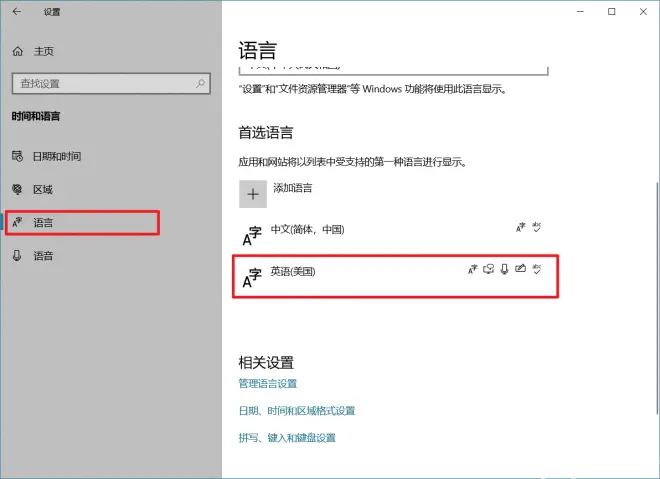Image resolution: width=660 pixels, height=479 pixels.
Task: Click spell-check icon in 英语(美国) row
Action: (537, 269)
